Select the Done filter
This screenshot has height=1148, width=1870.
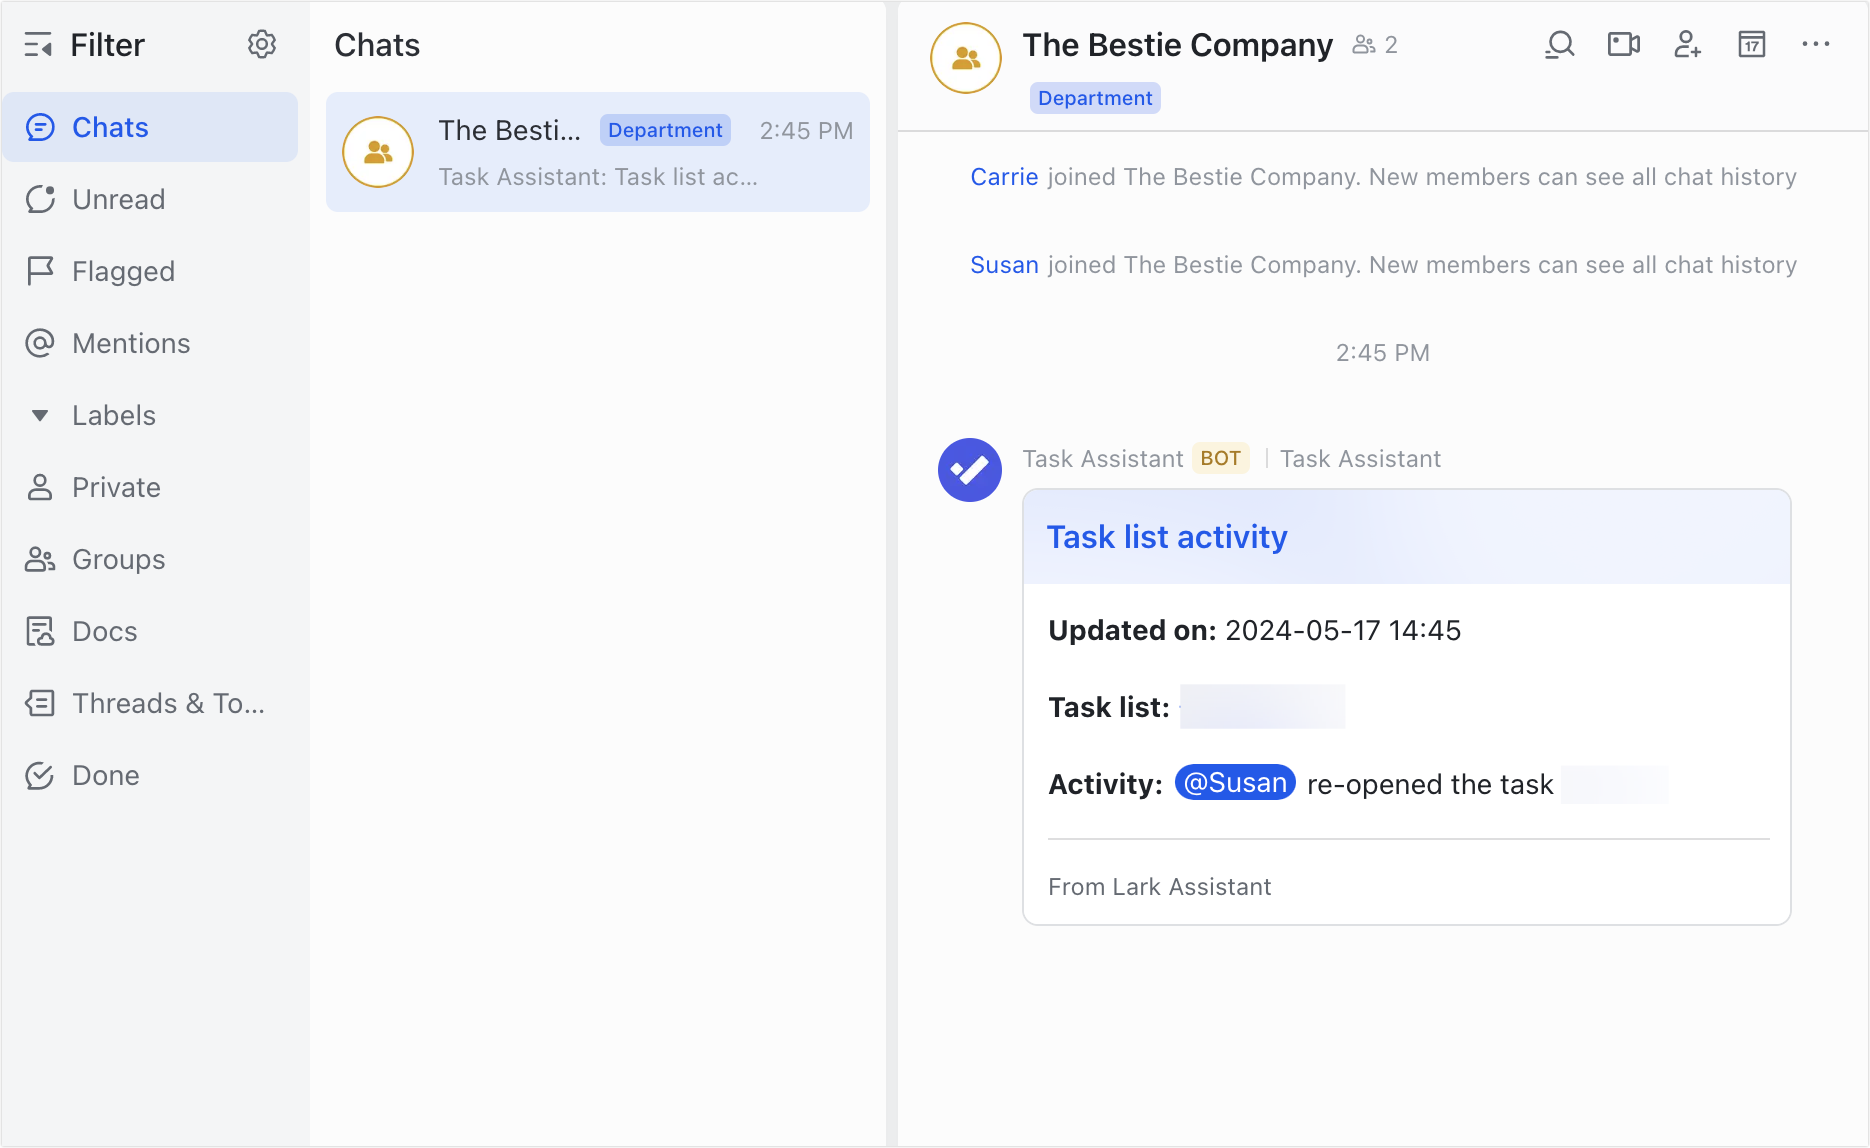[105, 775]
